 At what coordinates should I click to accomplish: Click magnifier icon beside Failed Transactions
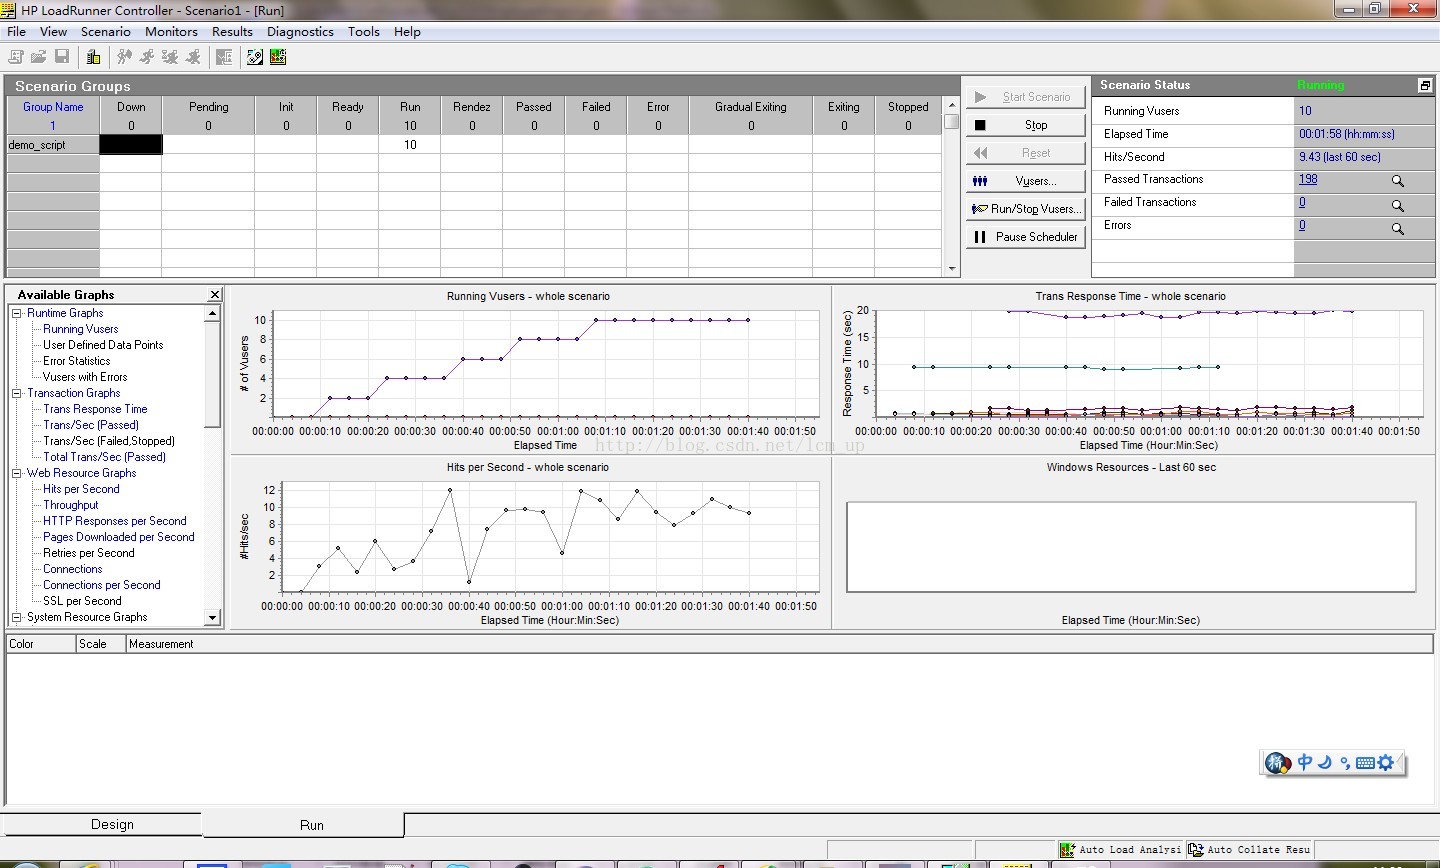tap(1397, 205)
